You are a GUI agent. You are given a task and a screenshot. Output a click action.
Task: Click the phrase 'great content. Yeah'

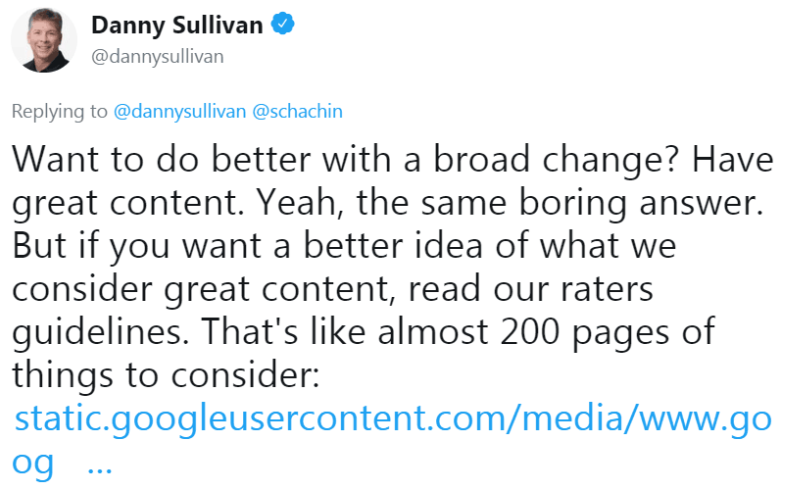pos(174,204)
